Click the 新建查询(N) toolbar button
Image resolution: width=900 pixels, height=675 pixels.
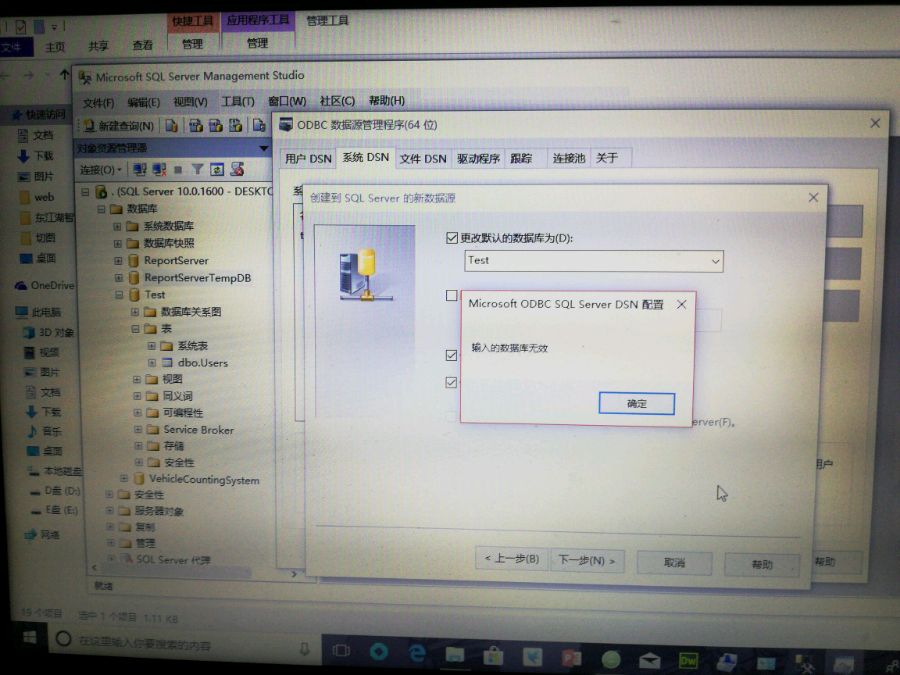[x=119, y=126]
